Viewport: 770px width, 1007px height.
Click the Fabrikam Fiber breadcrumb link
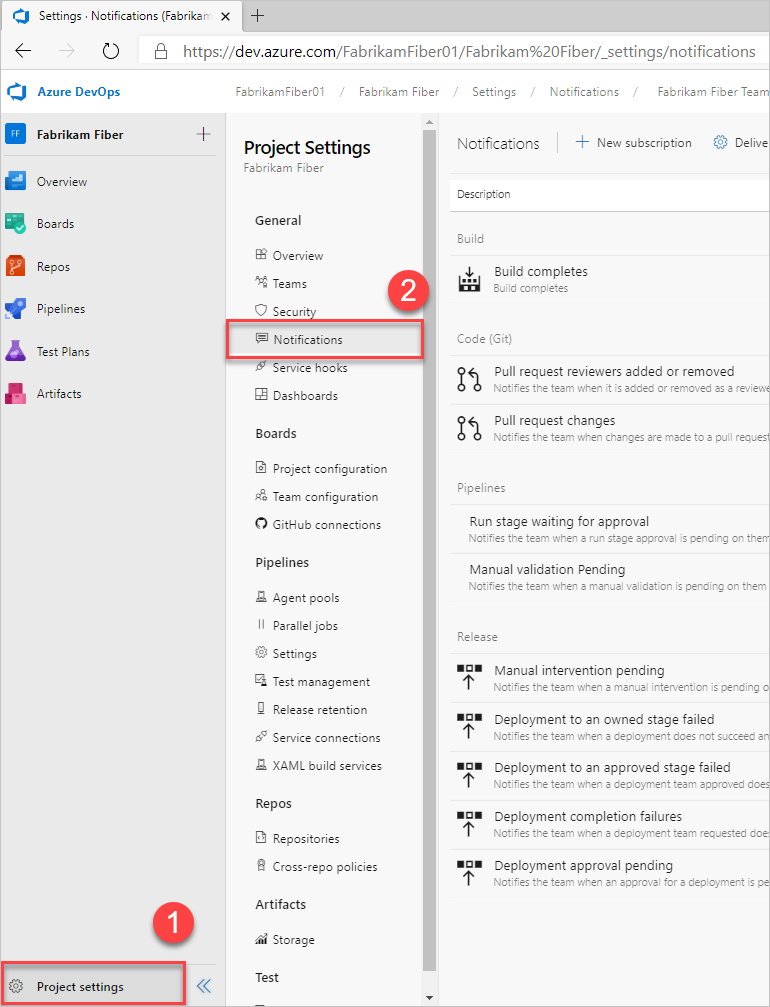point(399,92)
